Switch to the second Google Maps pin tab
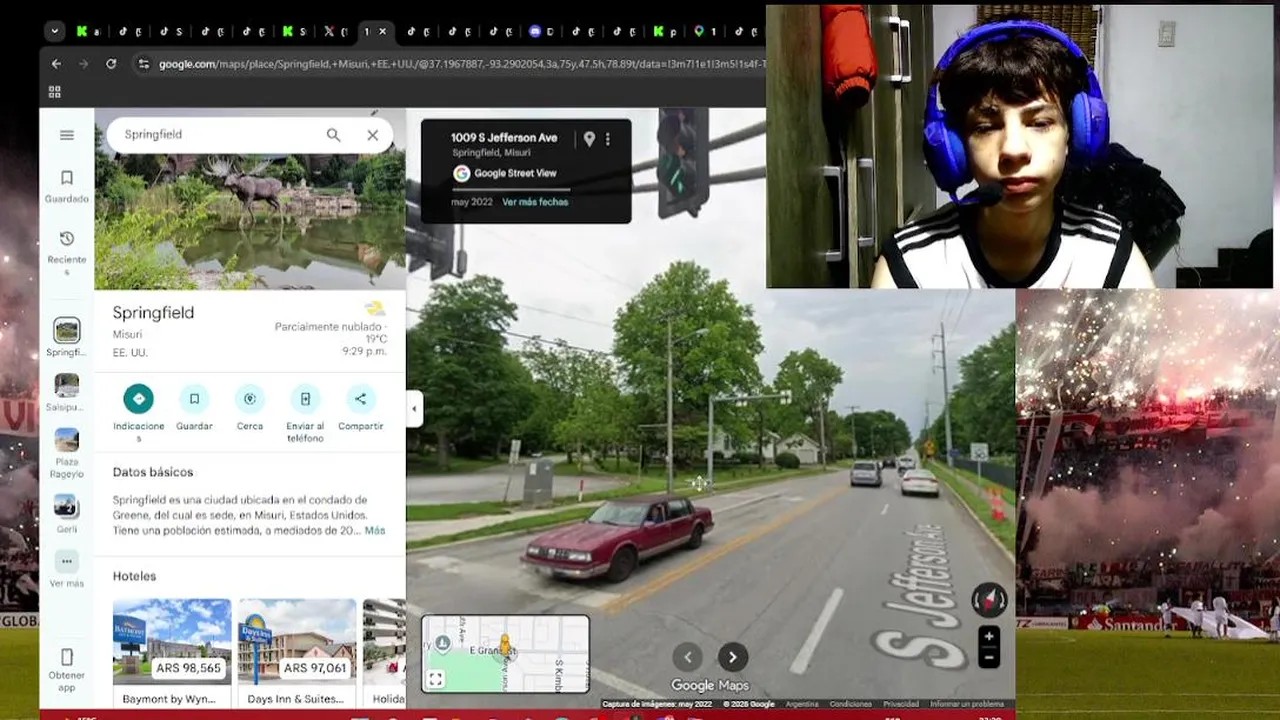The height and width of the screenshot is (720, 1280). coord(705,31)
